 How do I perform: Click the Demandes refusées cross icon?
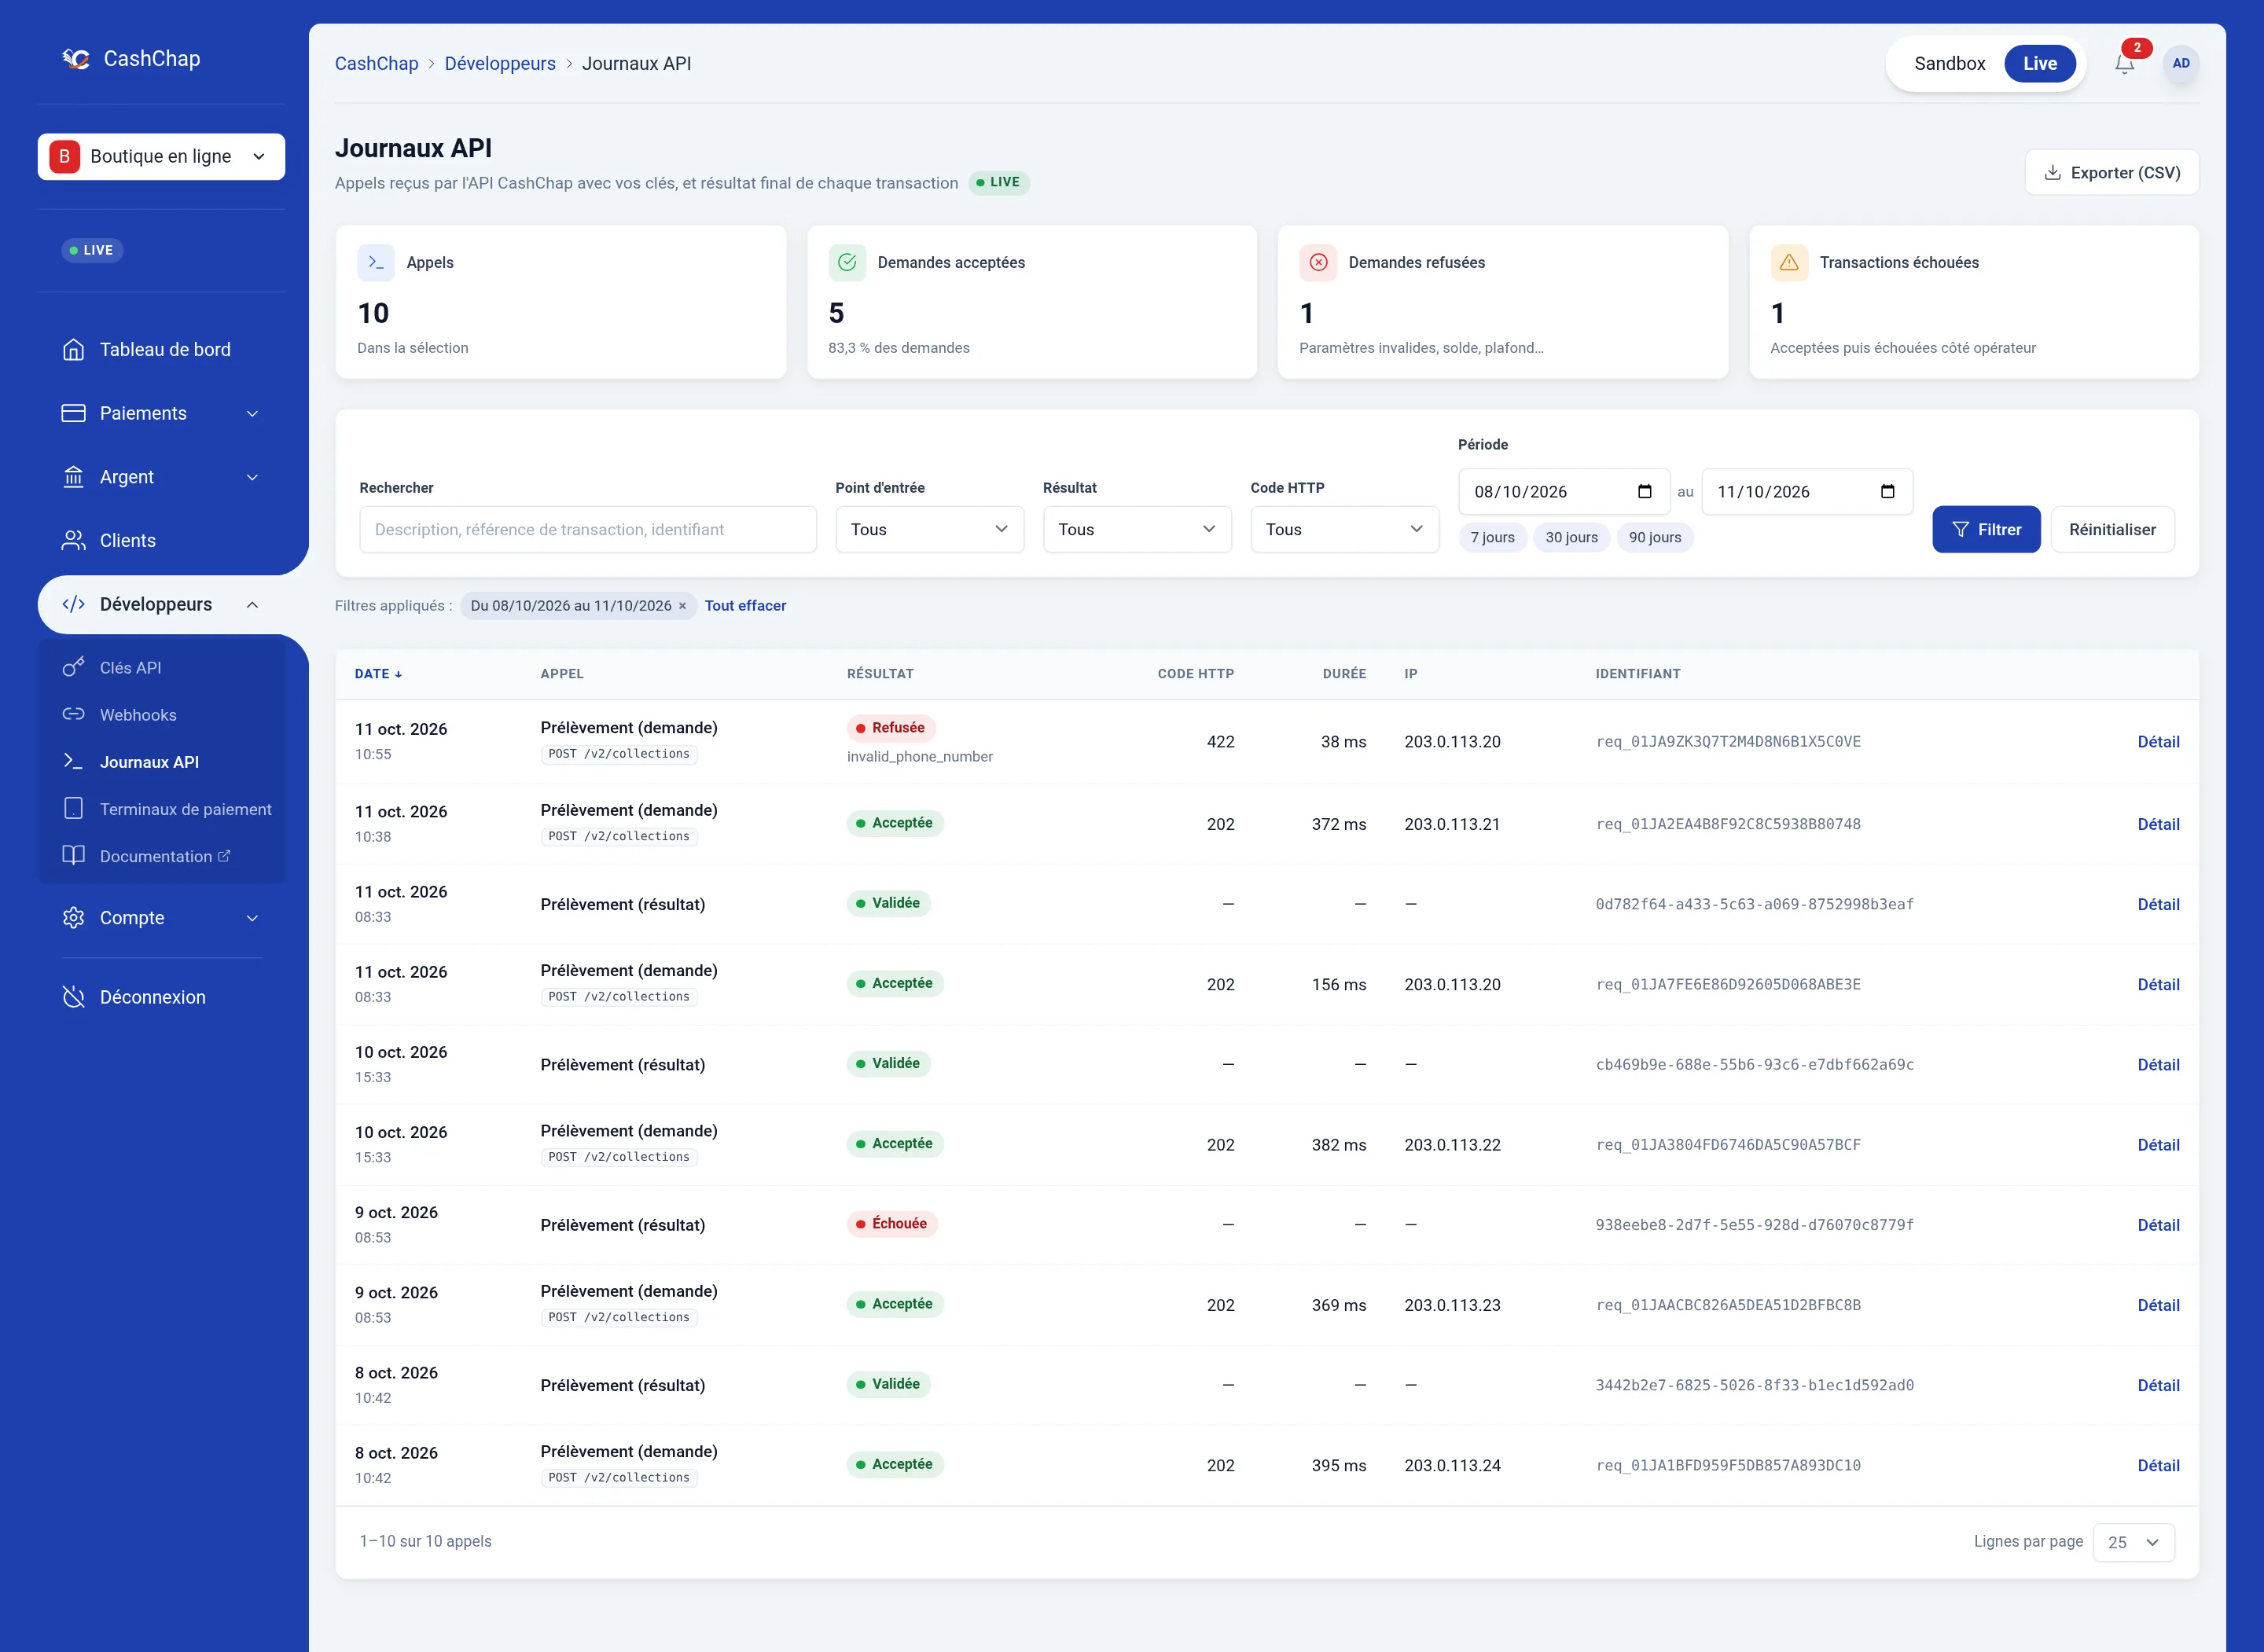1318,262
